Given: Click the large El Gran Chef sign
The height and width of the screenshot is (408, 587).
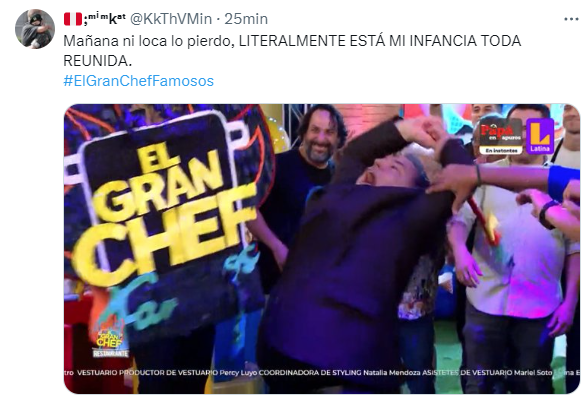Looking at the screenshot, I should pyautogui.click(x=163, y=210).
